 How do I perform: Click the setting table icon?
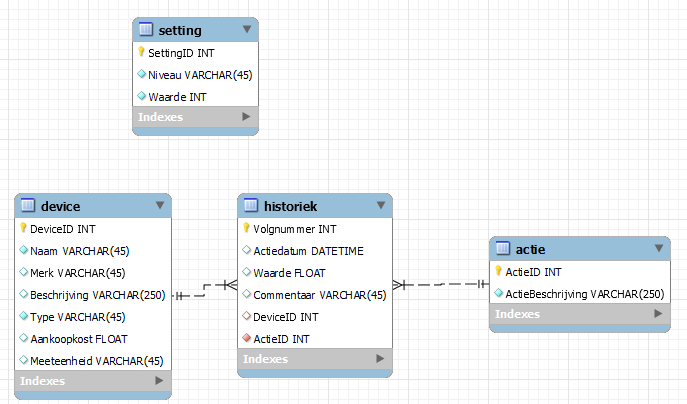pyautogui.click(x=145, y=30)
